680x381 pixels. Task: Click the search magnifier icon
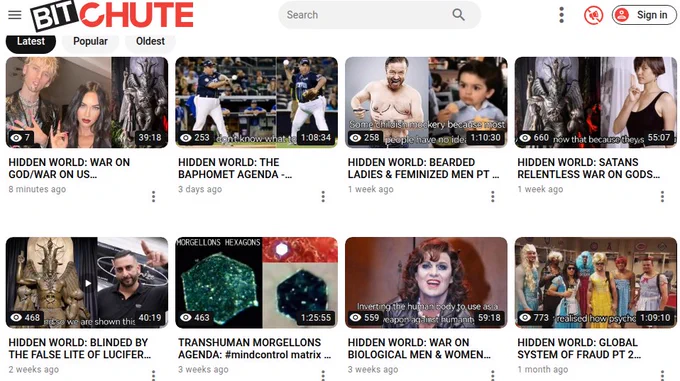coord(458,15)
